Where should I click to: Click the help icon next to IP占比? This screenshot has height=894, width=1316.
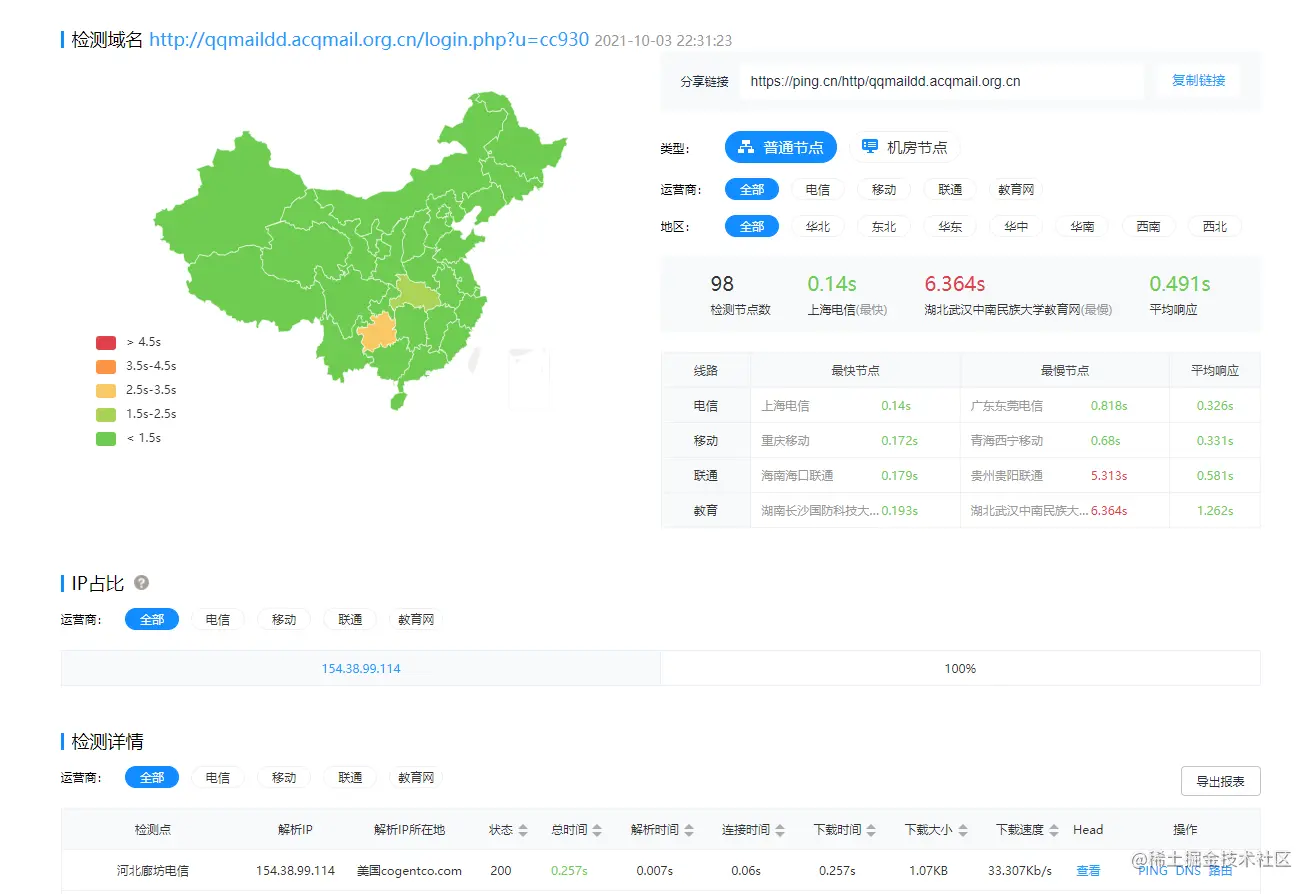tap(141, 582)
